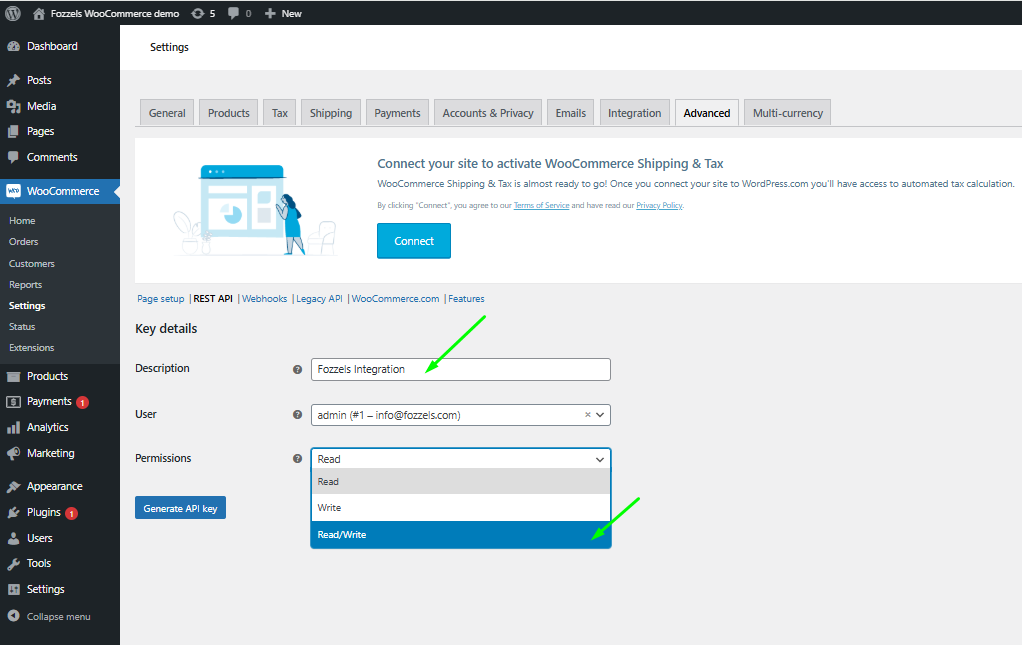The image size is (1022, 645).
Task: Expand the User dropdown arrow
Action: [600, 415]
